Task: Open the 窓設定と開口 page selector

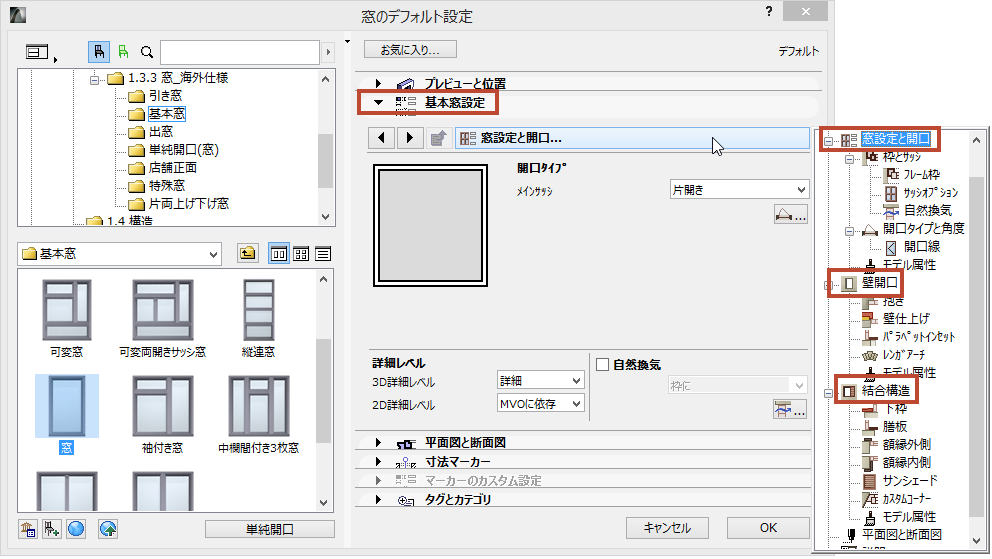Action: [x=632, y=138]
